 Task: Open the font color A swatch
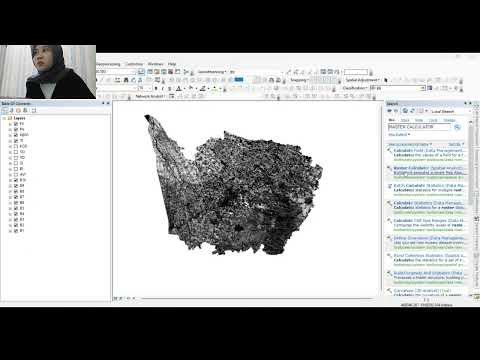tap(179, 88)
